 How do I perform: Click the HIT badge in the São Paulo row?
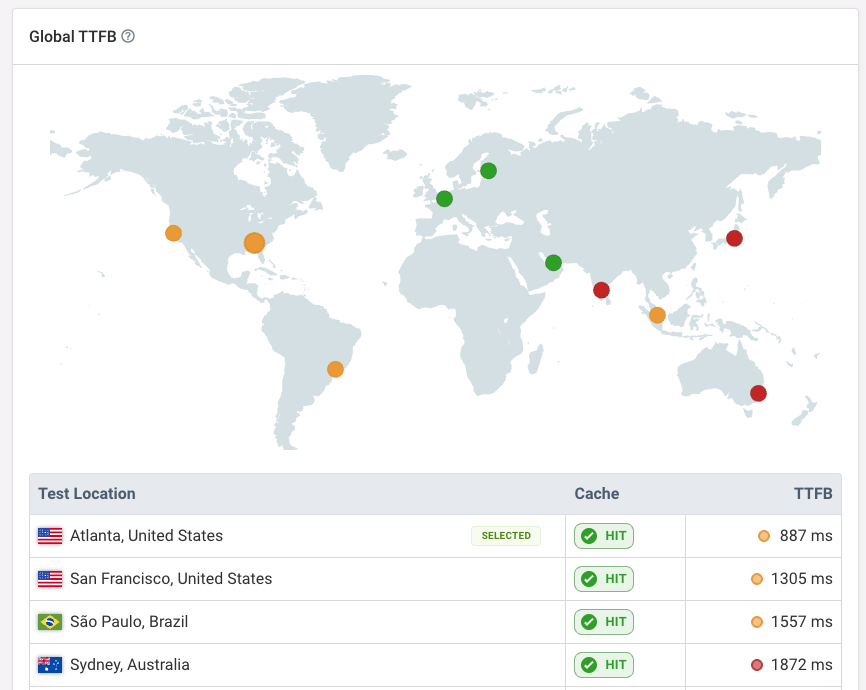(x=603, y=621)
